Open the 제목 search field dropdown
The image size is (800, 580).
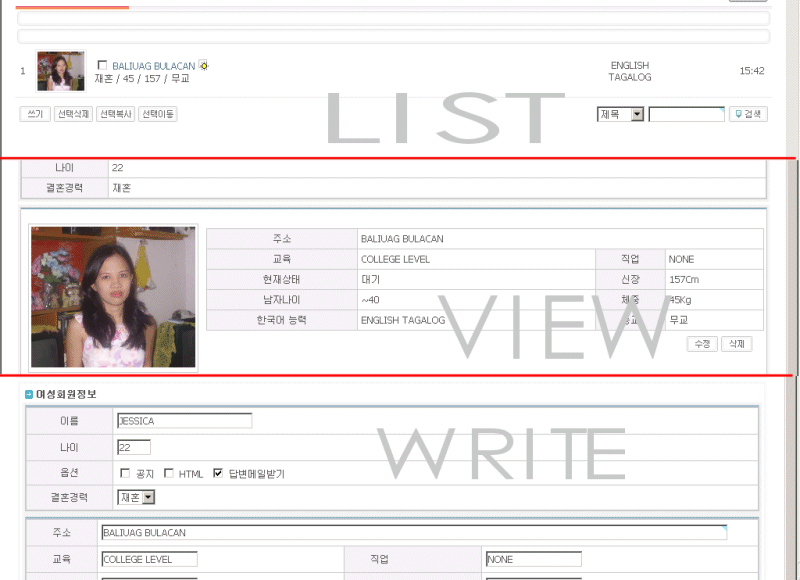coord(620,114)
